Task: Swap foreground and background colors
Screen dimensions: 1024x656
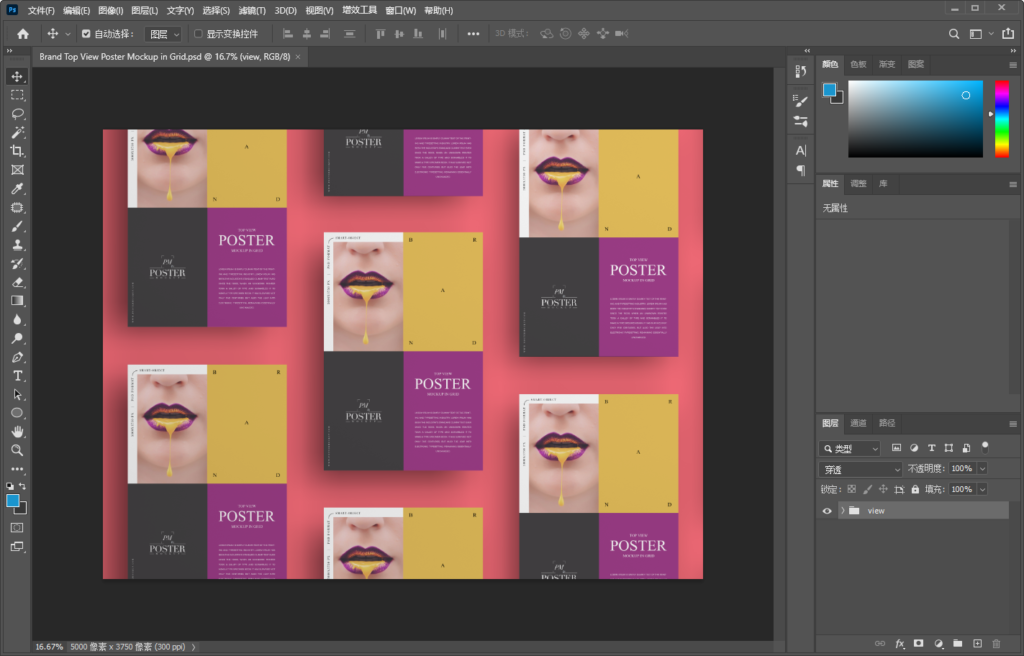Action: (x=23, y=486)
